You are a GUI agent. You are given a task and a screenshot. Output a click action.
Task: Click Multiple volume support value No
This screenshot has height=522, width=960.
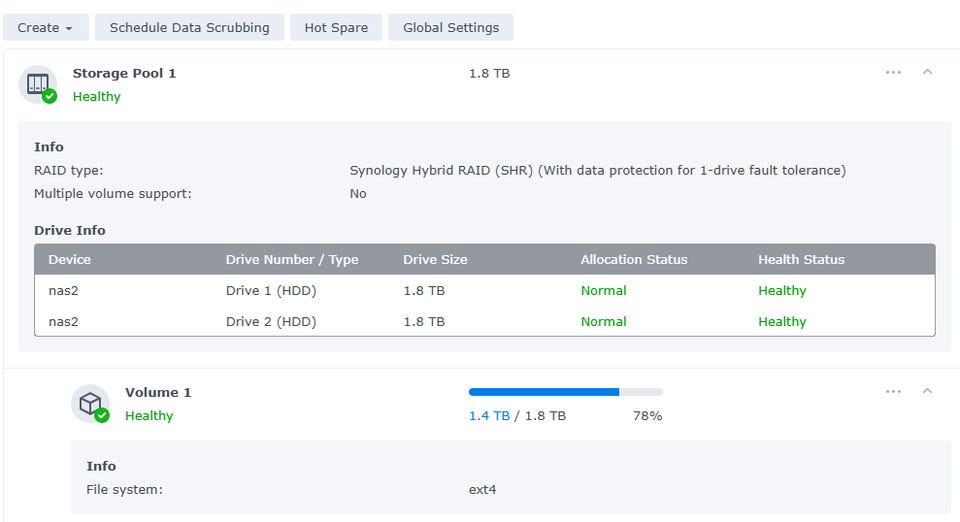tap(358, 193)
